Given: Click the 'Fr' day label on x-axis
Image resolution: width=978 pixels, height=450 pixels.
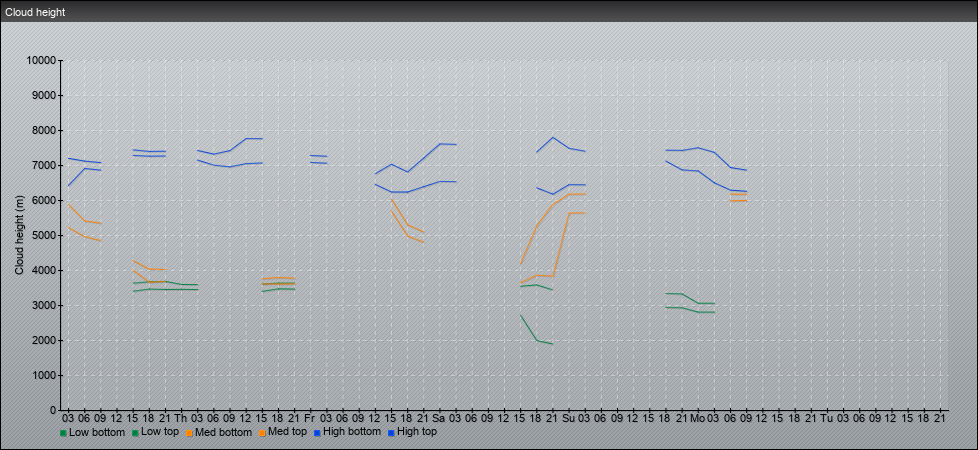Looking at the screenshot, I should tap(310, 416).
